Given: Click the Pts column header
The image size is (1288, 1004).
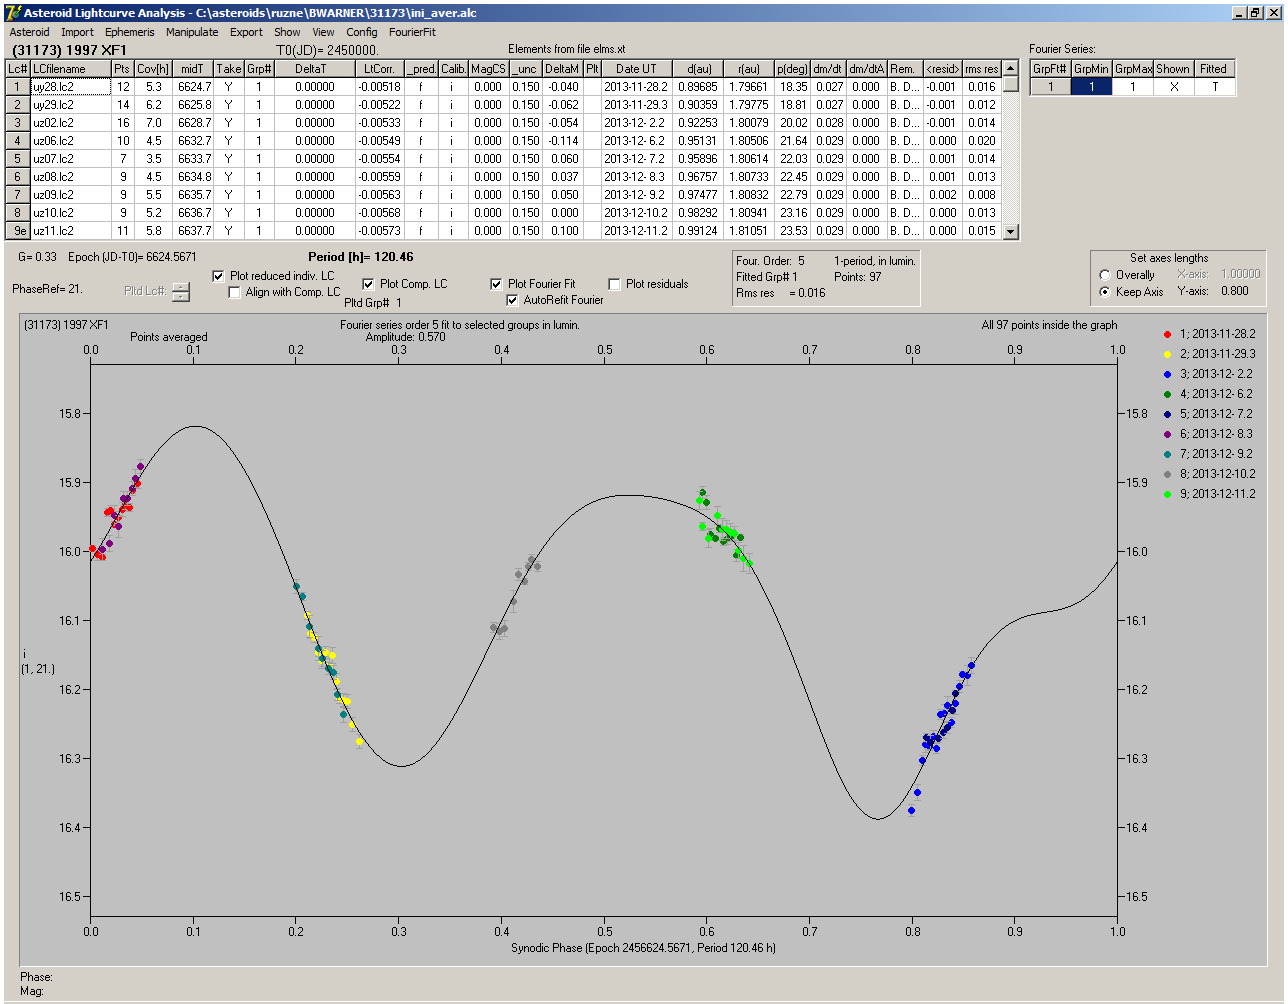Looking at the screenshot, I should [x=122, y=69].
